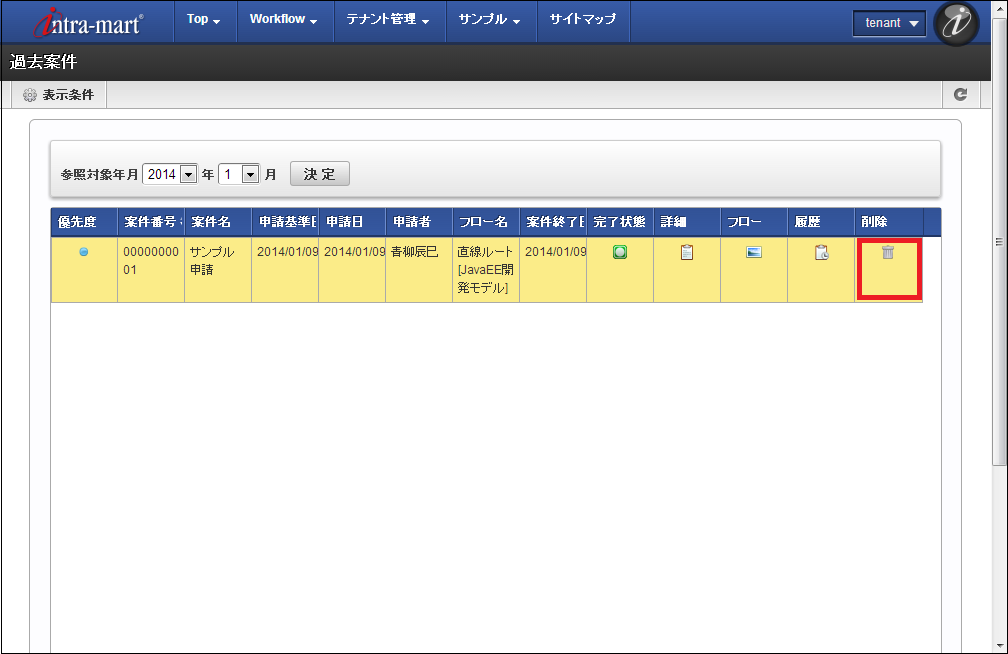Open the details clipboard icon
Screen dimensions: 1008x654
pyautogui.click(x=687, y=253)
